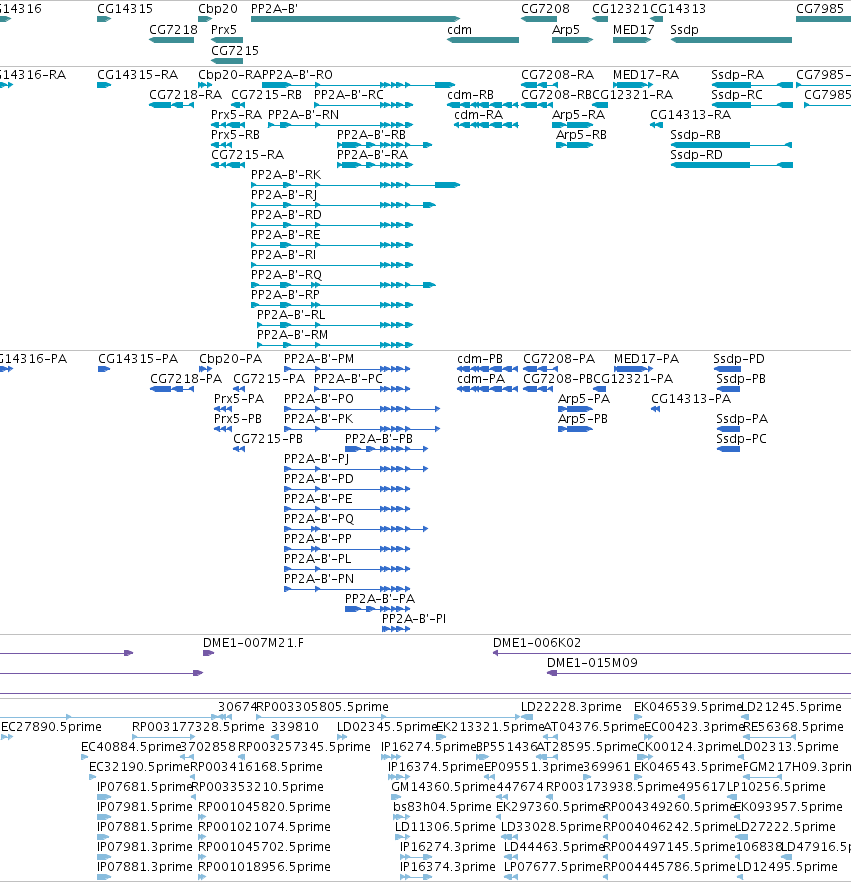Click EST EC27890.5prime label
The height and width of the screenshot is (882, 851).
[51, 727]
